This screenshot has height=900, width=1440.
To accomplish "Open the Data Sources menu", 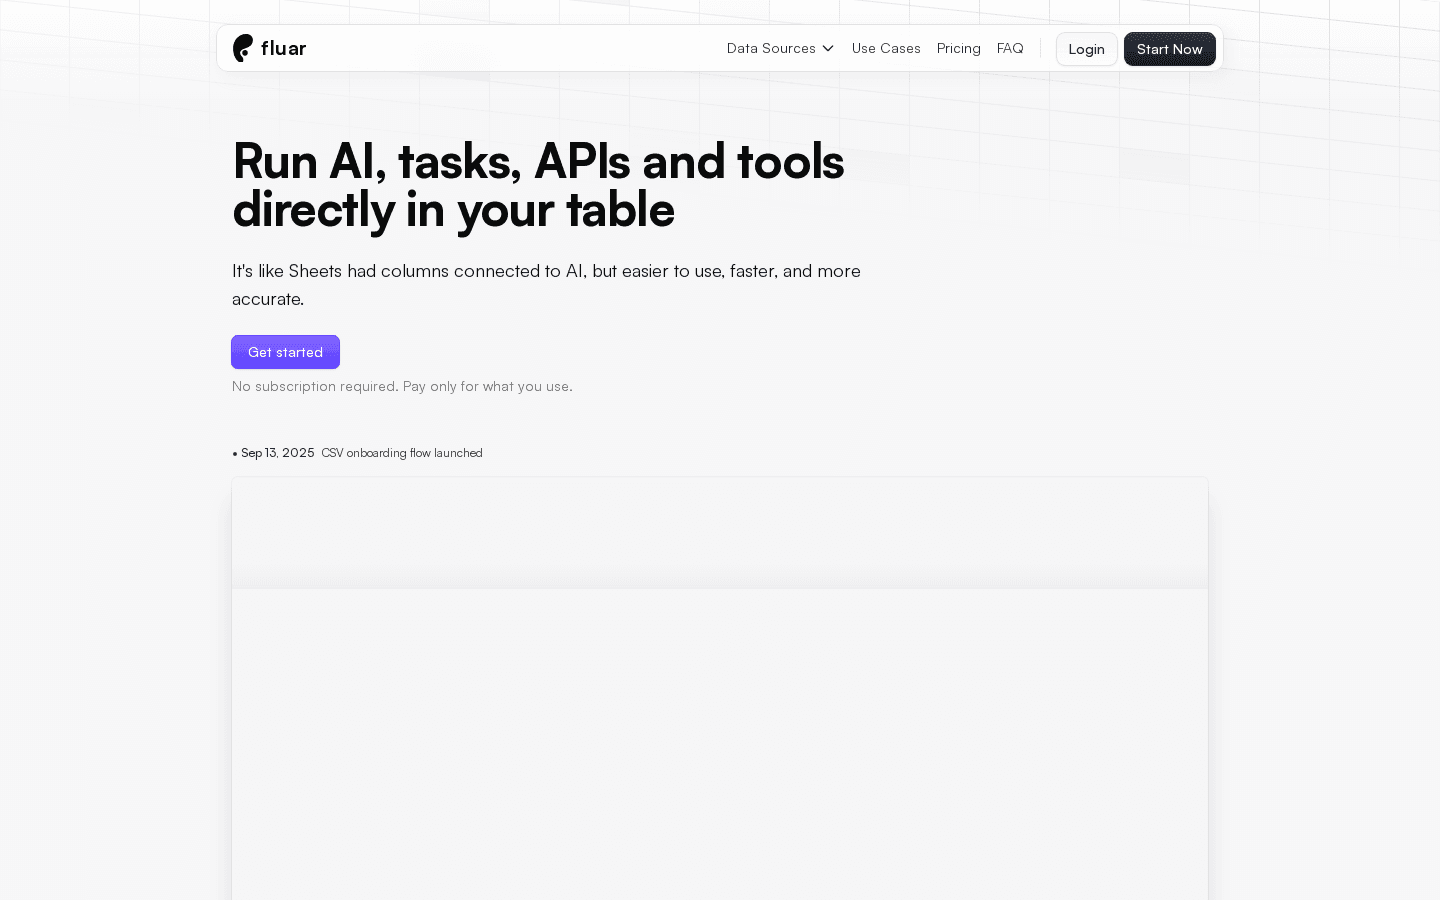I will point(771,48).
